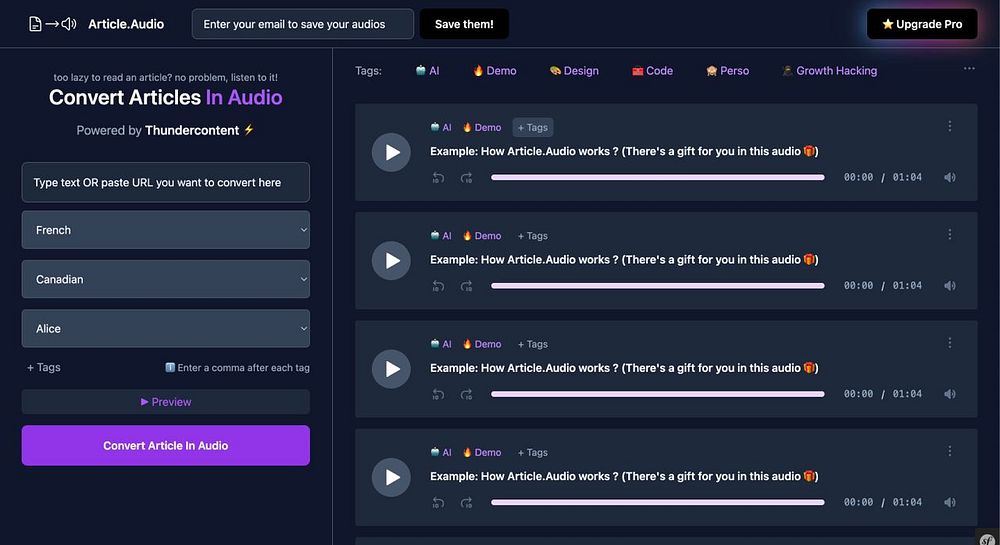
Task: Skip forward 10 seconds on first audio card
Action: (466, 178)
